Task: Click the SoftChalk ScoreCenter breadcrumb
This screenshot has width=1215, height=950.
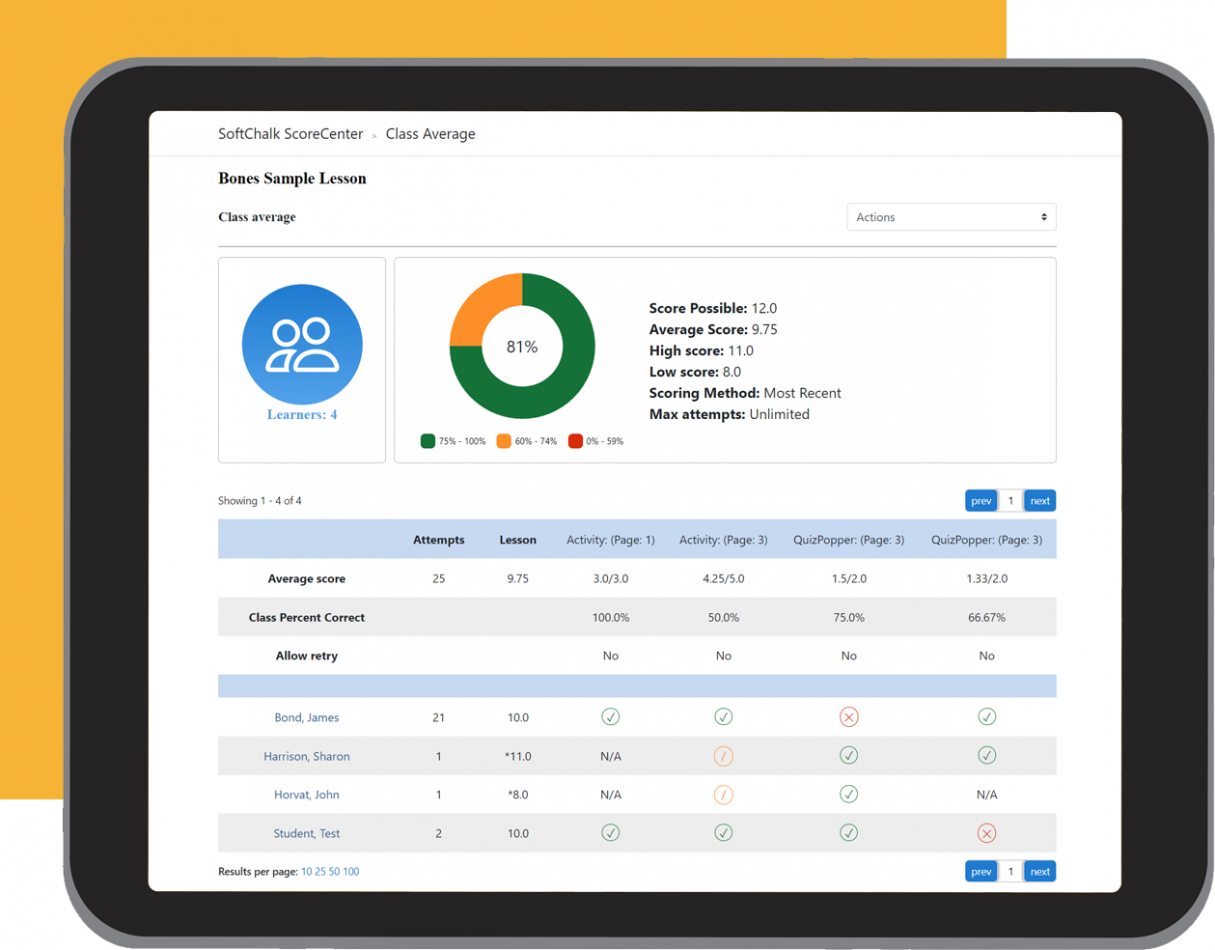Action: (x=290, y=133)
